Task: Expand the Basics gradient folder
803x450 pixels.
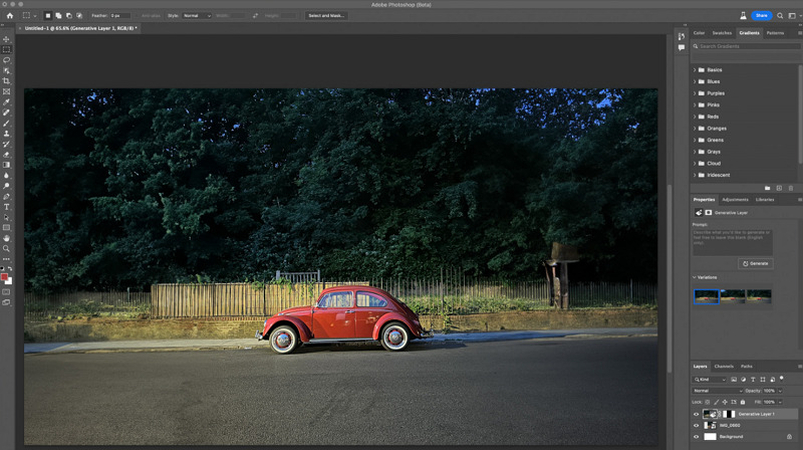Action: coord(695,70)
